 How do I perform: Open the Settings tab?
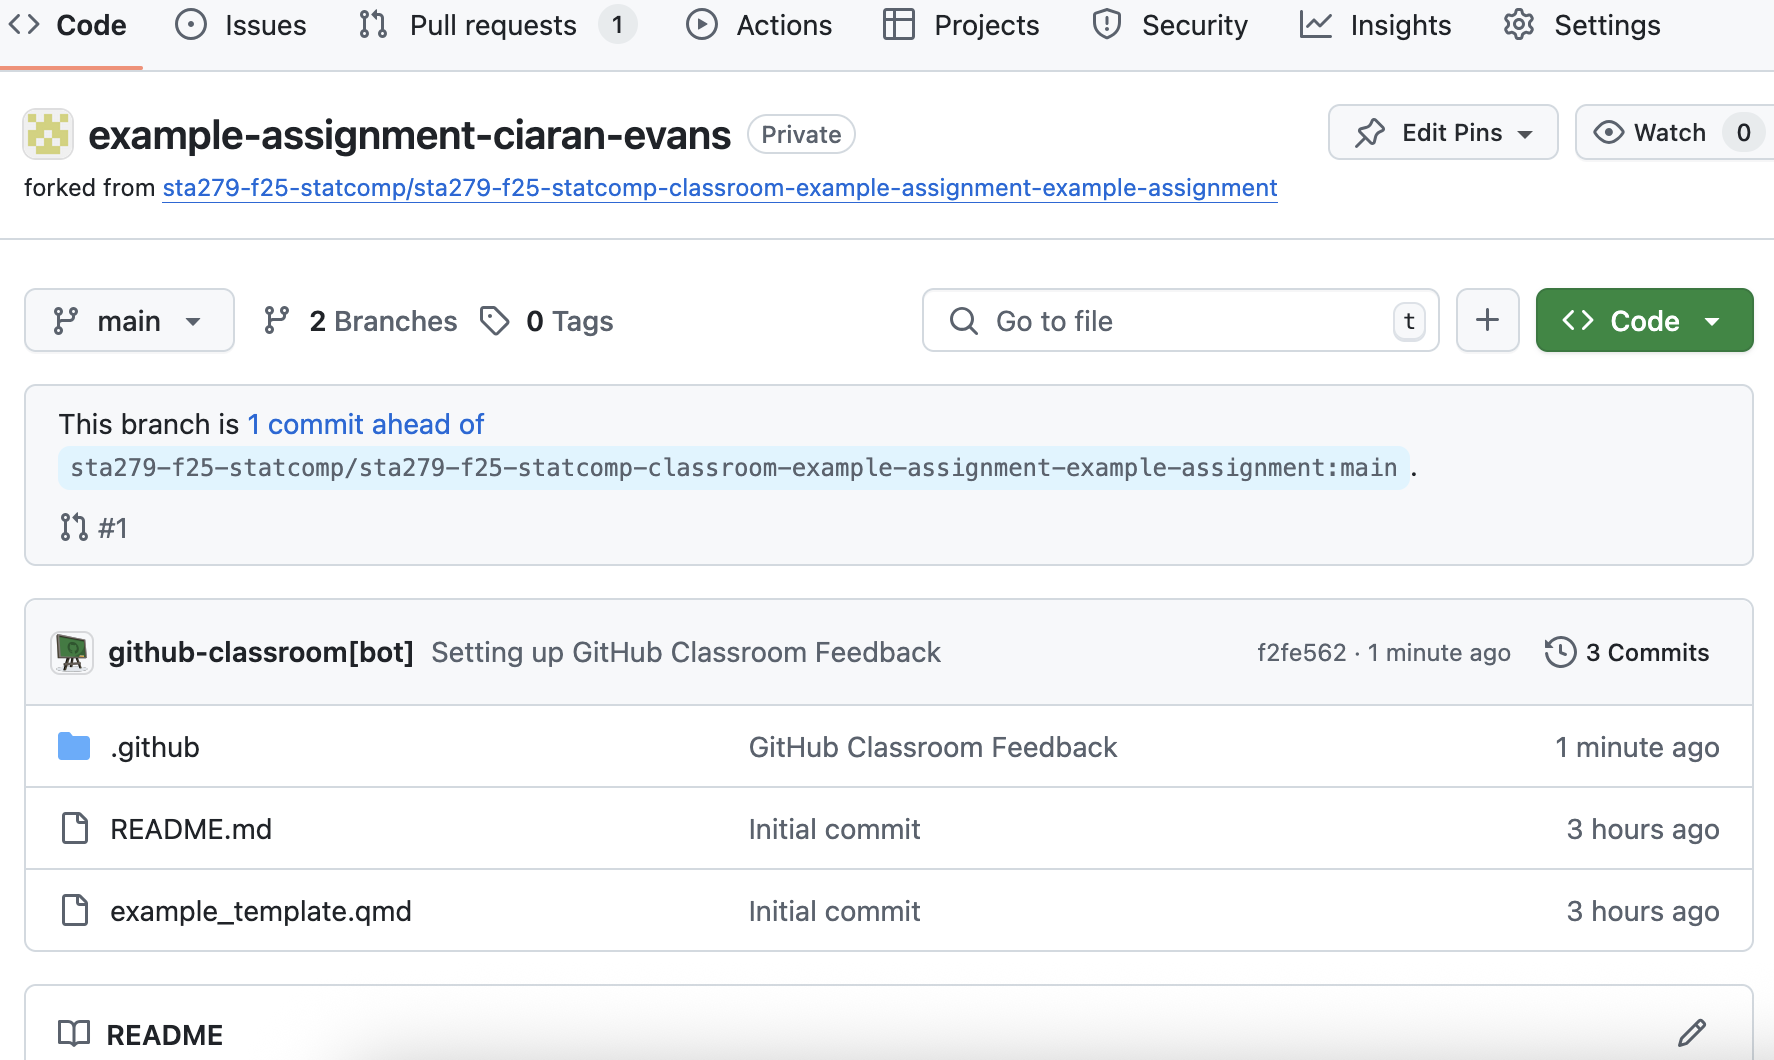(1582, 25)
